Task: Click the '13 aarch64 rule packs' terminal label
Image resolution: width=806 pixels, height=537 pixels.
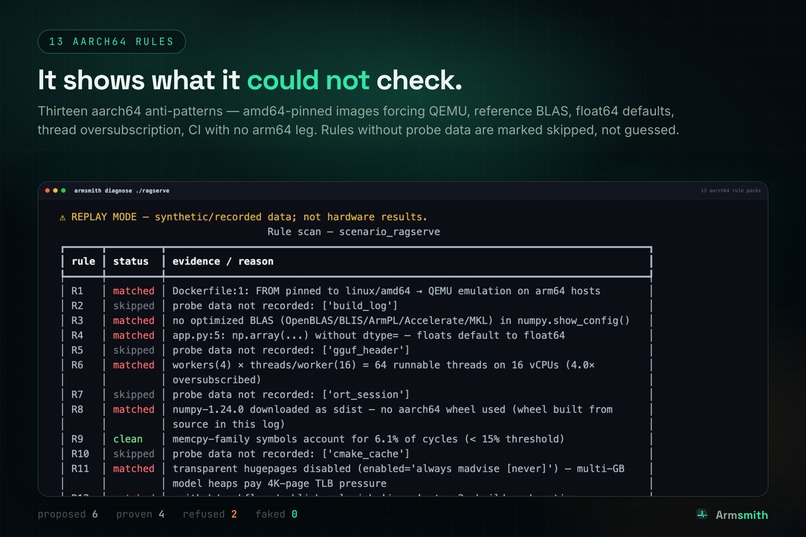Action: coord(730,191)
